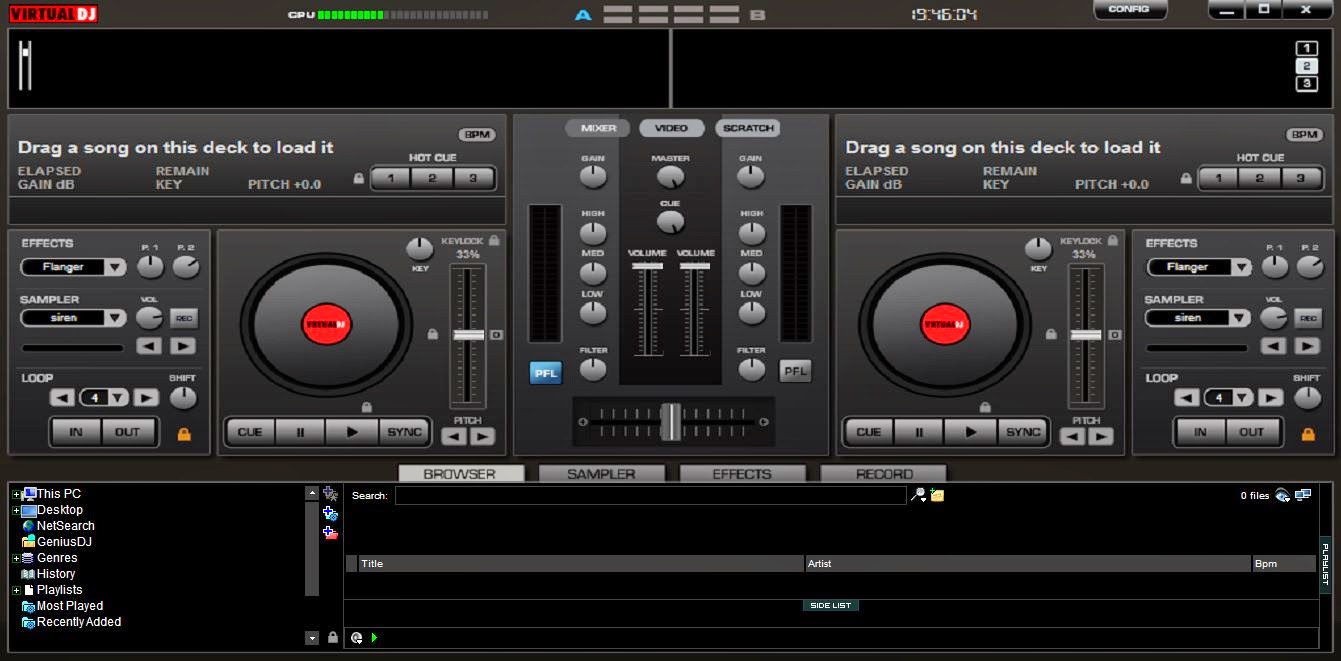Image resolution: width=1341 pixels, height=661 pixels.
Task: Set loop OUT on right deck
Action: pyautogui.click(x=1252, y=432)
